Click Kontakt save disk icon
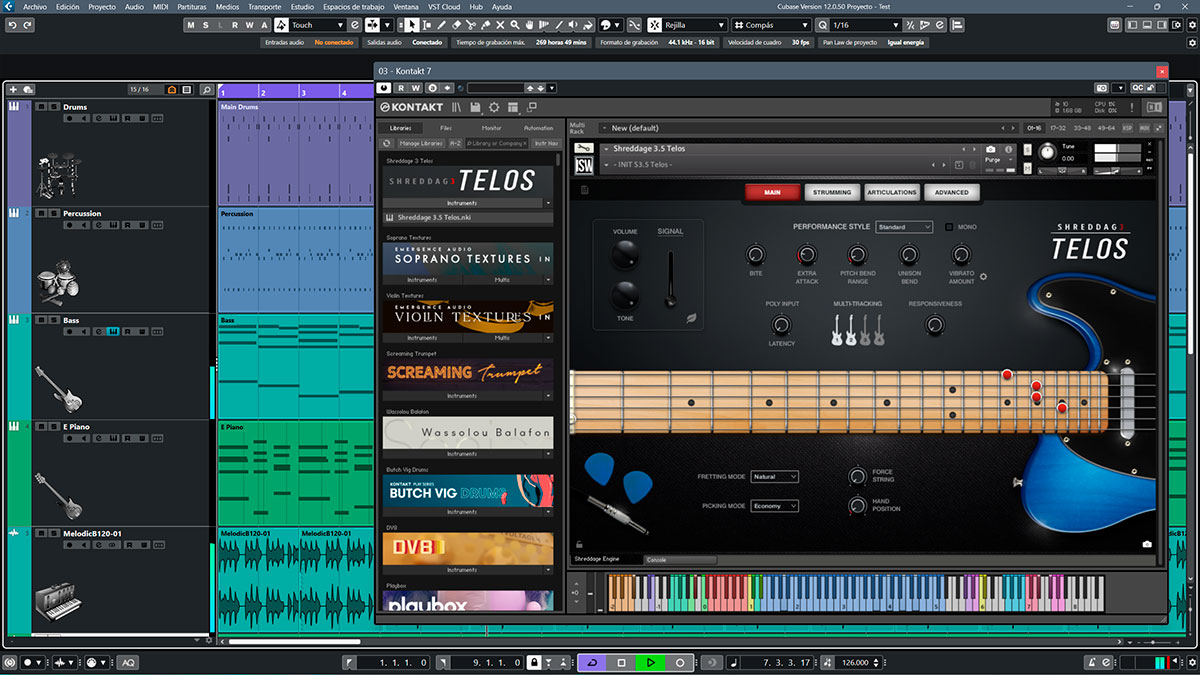The height and width of the screenshot is (675, 1200). (476, 107)
